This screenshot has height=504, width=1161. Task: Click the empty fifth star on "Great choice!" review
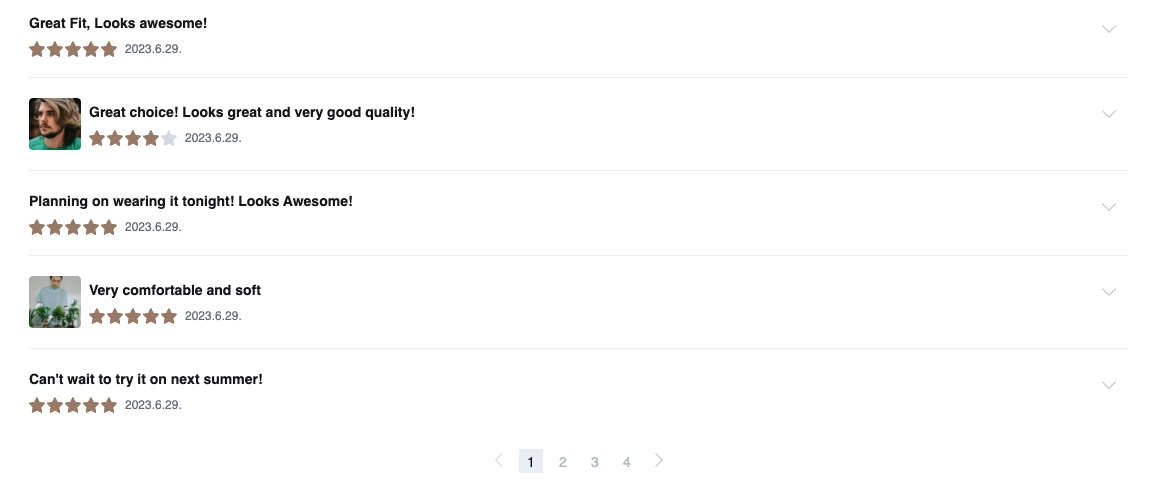pyautogui.click(x=169, y=138)
